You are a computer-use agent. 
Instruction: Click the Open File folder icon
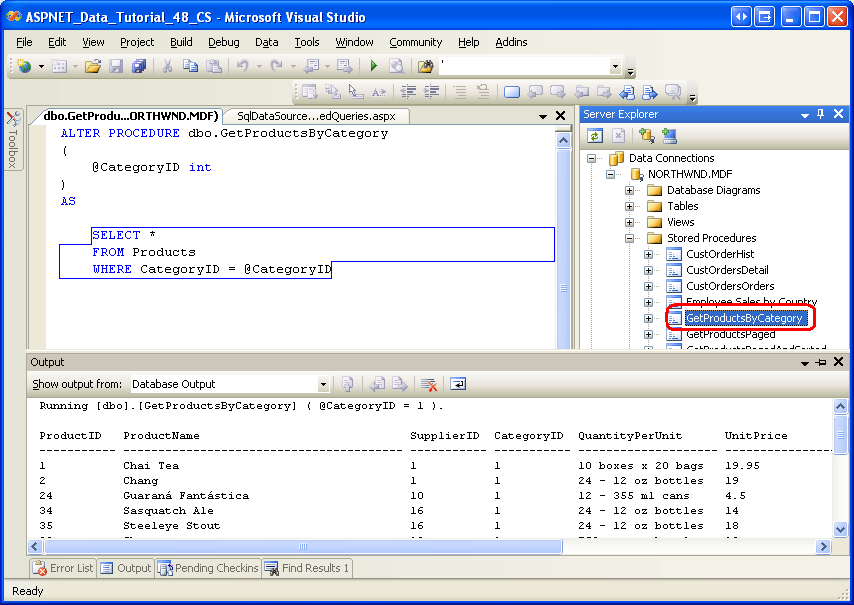(92, 66)
